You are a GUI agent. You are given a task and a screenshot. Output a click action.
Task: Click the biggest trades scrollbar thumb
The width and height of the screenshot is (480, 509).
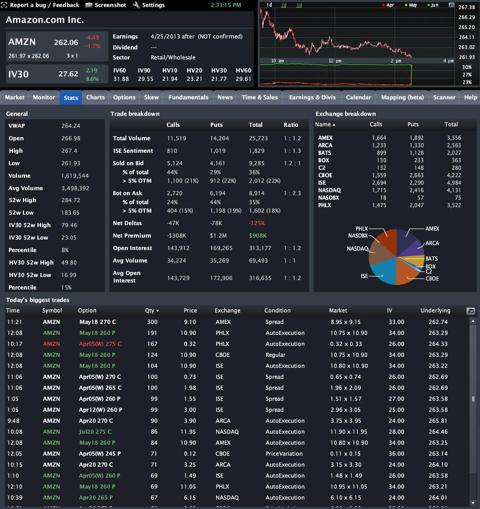coord(473,399)
